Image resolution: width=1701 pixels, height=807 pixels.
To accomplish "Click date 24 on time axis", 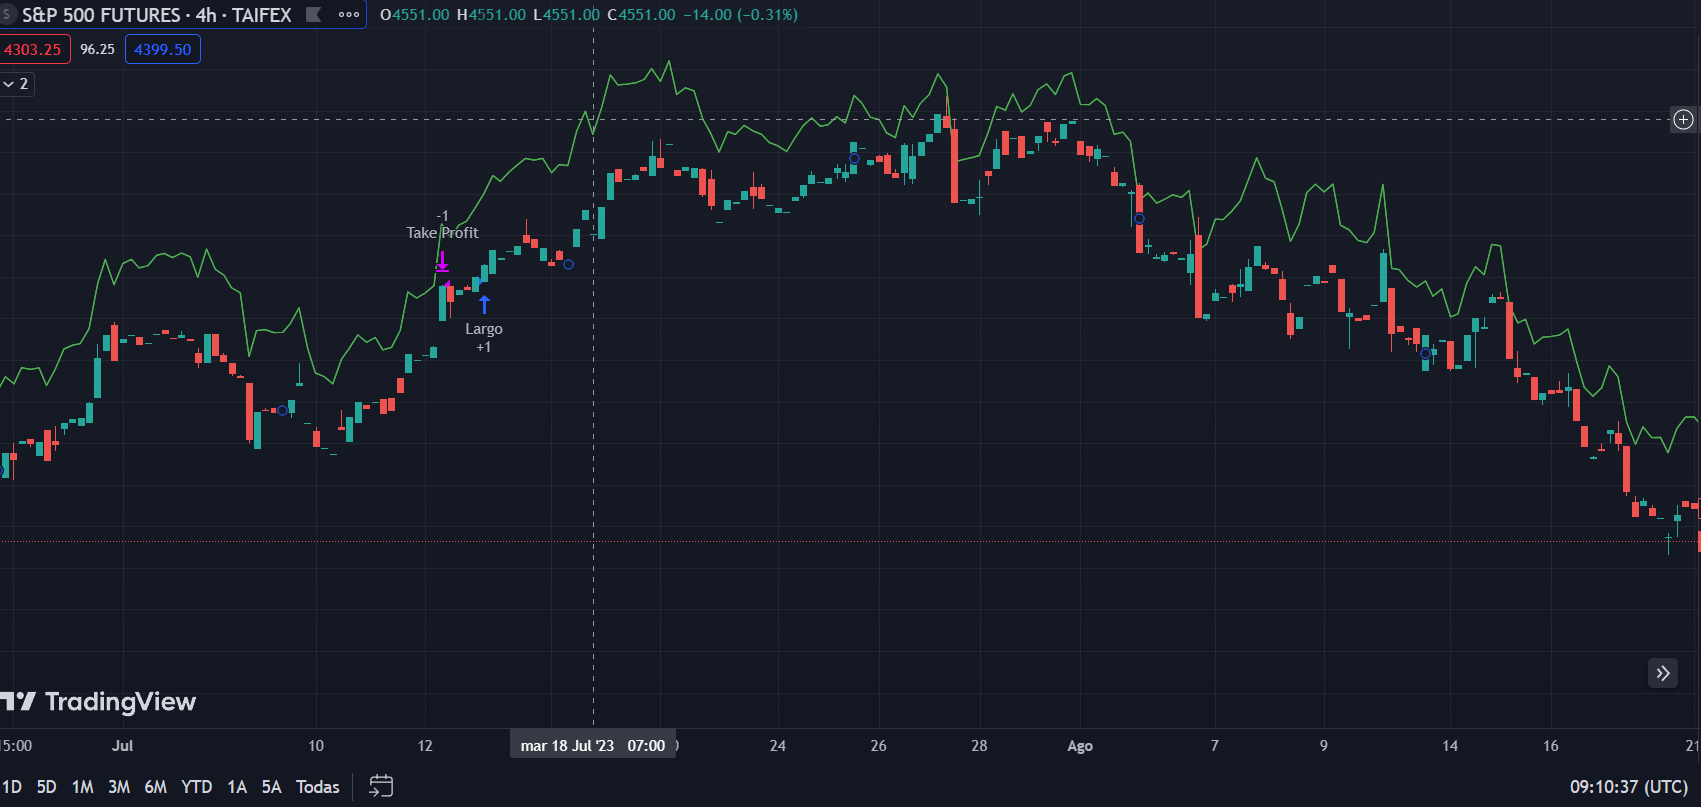I will [778, 746].
